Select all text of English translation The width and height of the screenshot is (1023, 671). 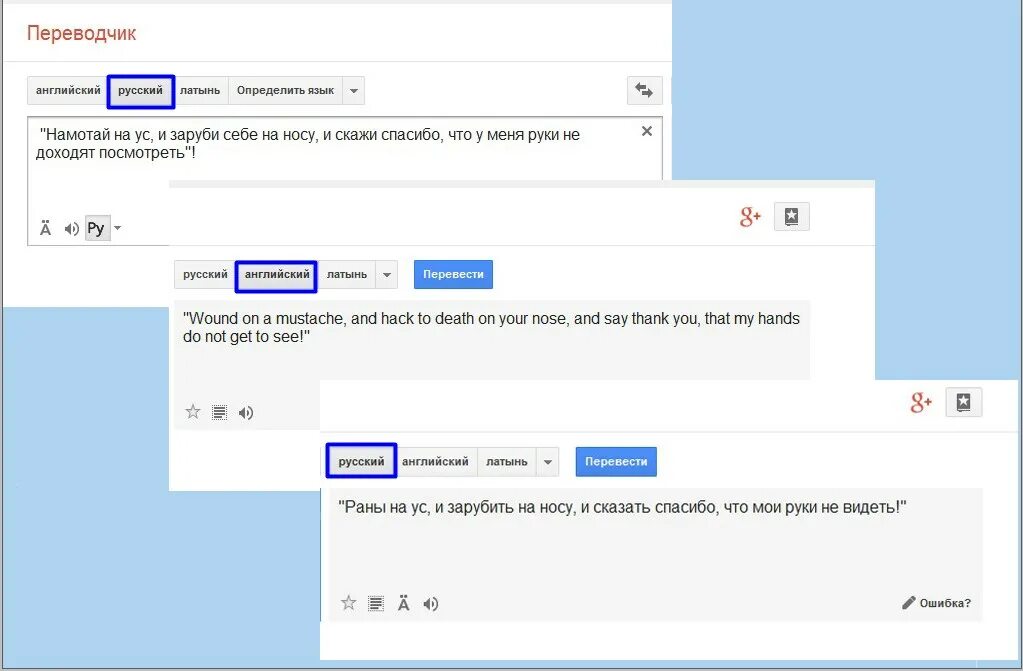tap(220, 413)
